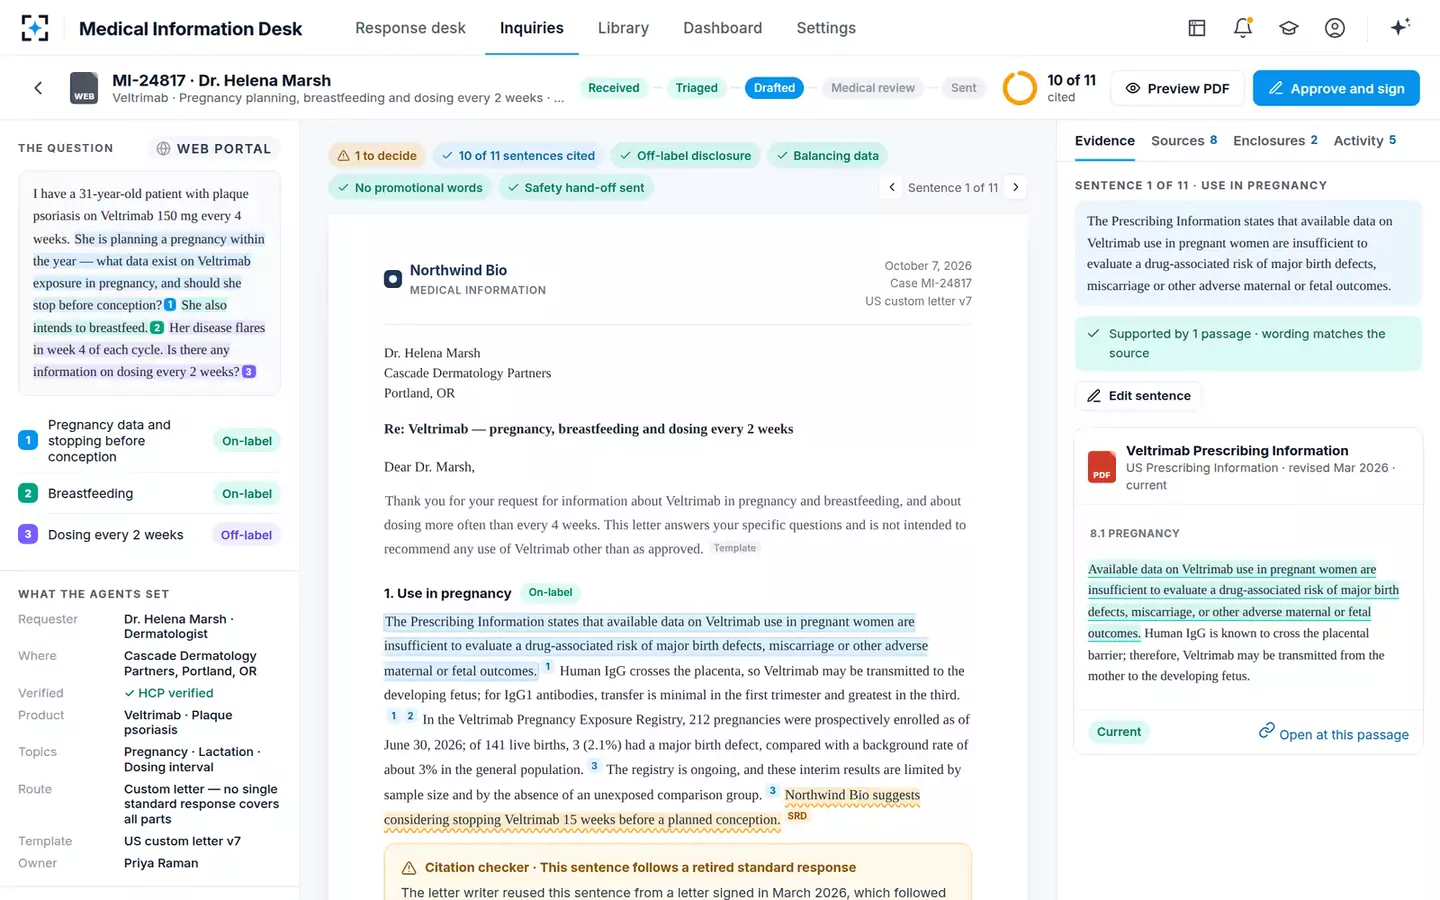Click the SRD tag on flagged sentence
This screenshot has height=900, width=1440.
tap(797, 816)
